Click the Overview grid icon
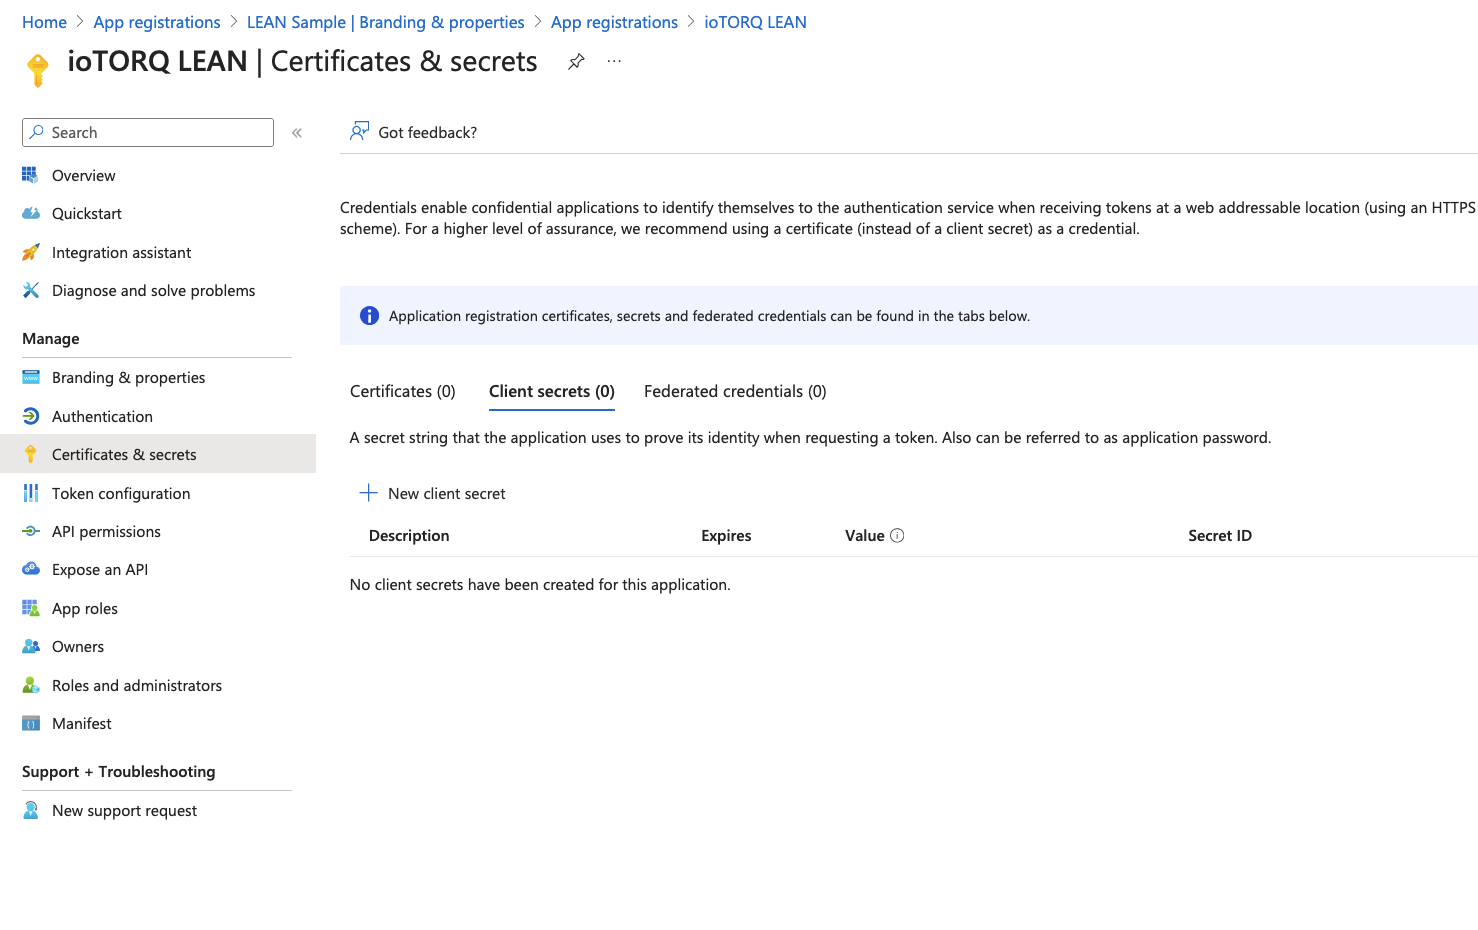This screenshot has width=1478, height=930. (x=31, y=175)
